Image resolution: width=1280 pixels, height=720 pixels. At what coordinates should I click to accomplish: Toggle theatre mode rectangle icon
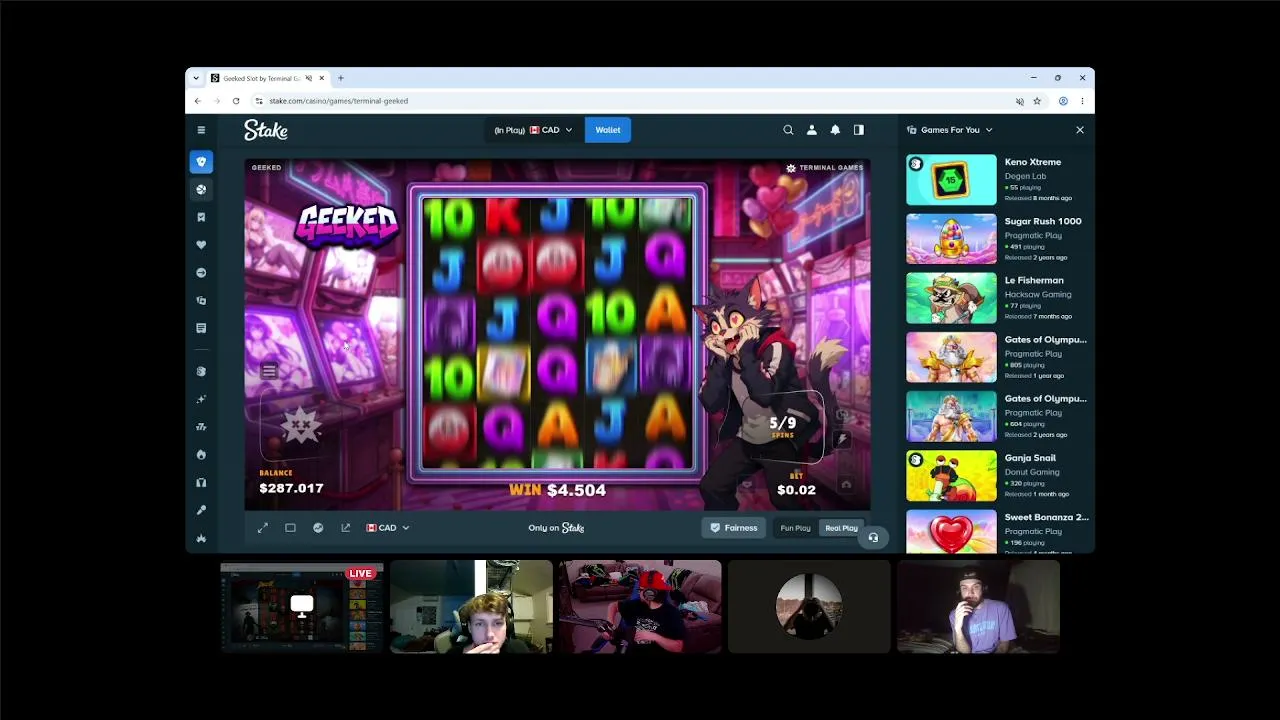click(x=290, y=528)
